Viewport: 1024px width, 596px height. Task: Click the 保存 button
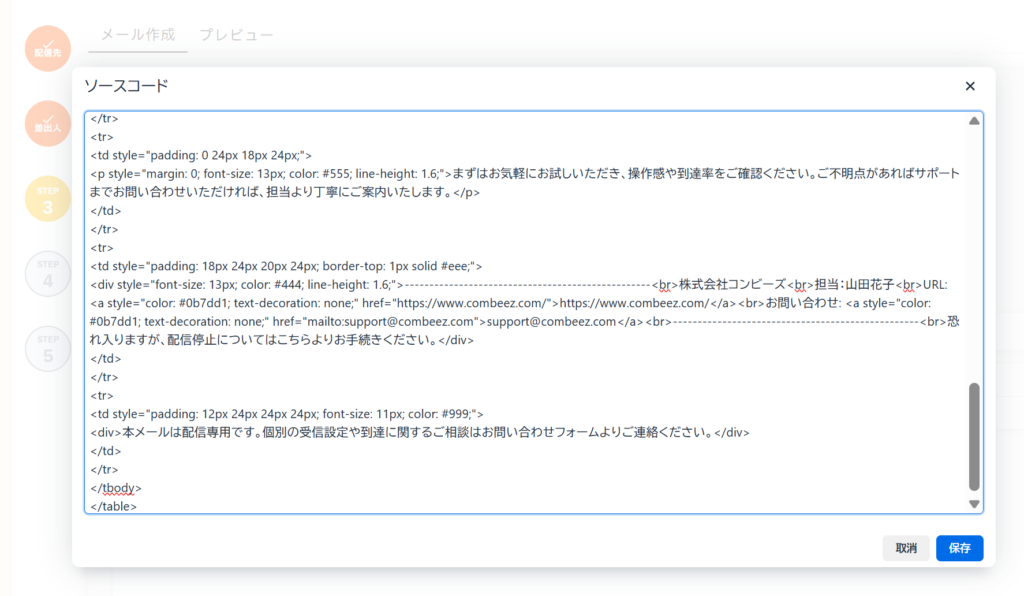[959, 548]
